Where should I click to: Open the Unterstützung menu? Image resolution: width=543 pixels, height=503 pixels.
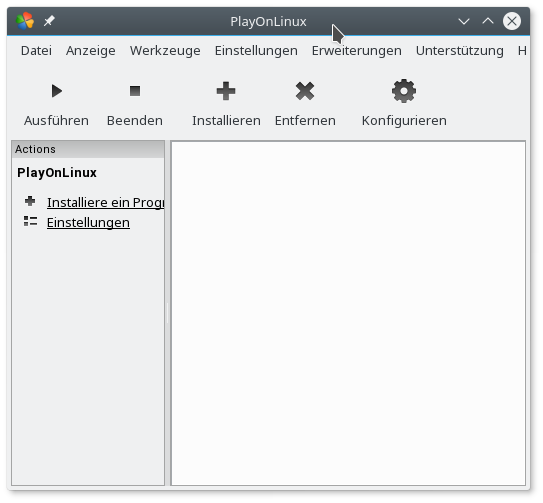pyautogui.click(x=460, y=51)
